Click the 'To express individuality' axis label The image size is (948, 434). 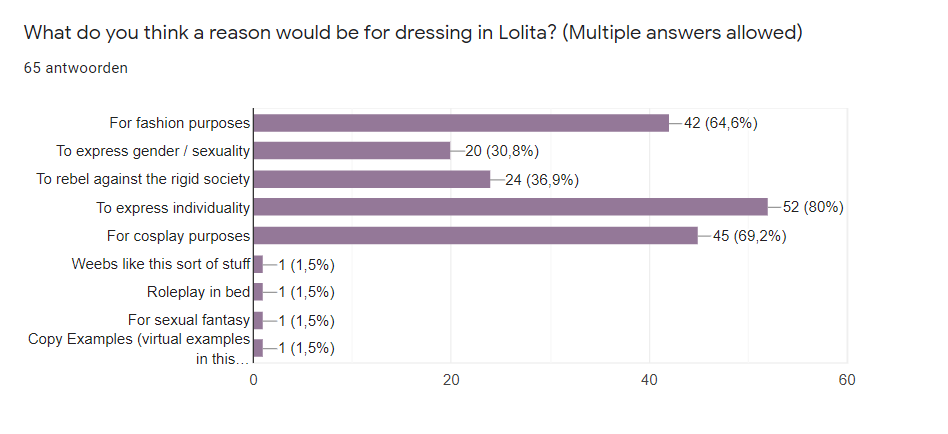(x=172, y=207)
